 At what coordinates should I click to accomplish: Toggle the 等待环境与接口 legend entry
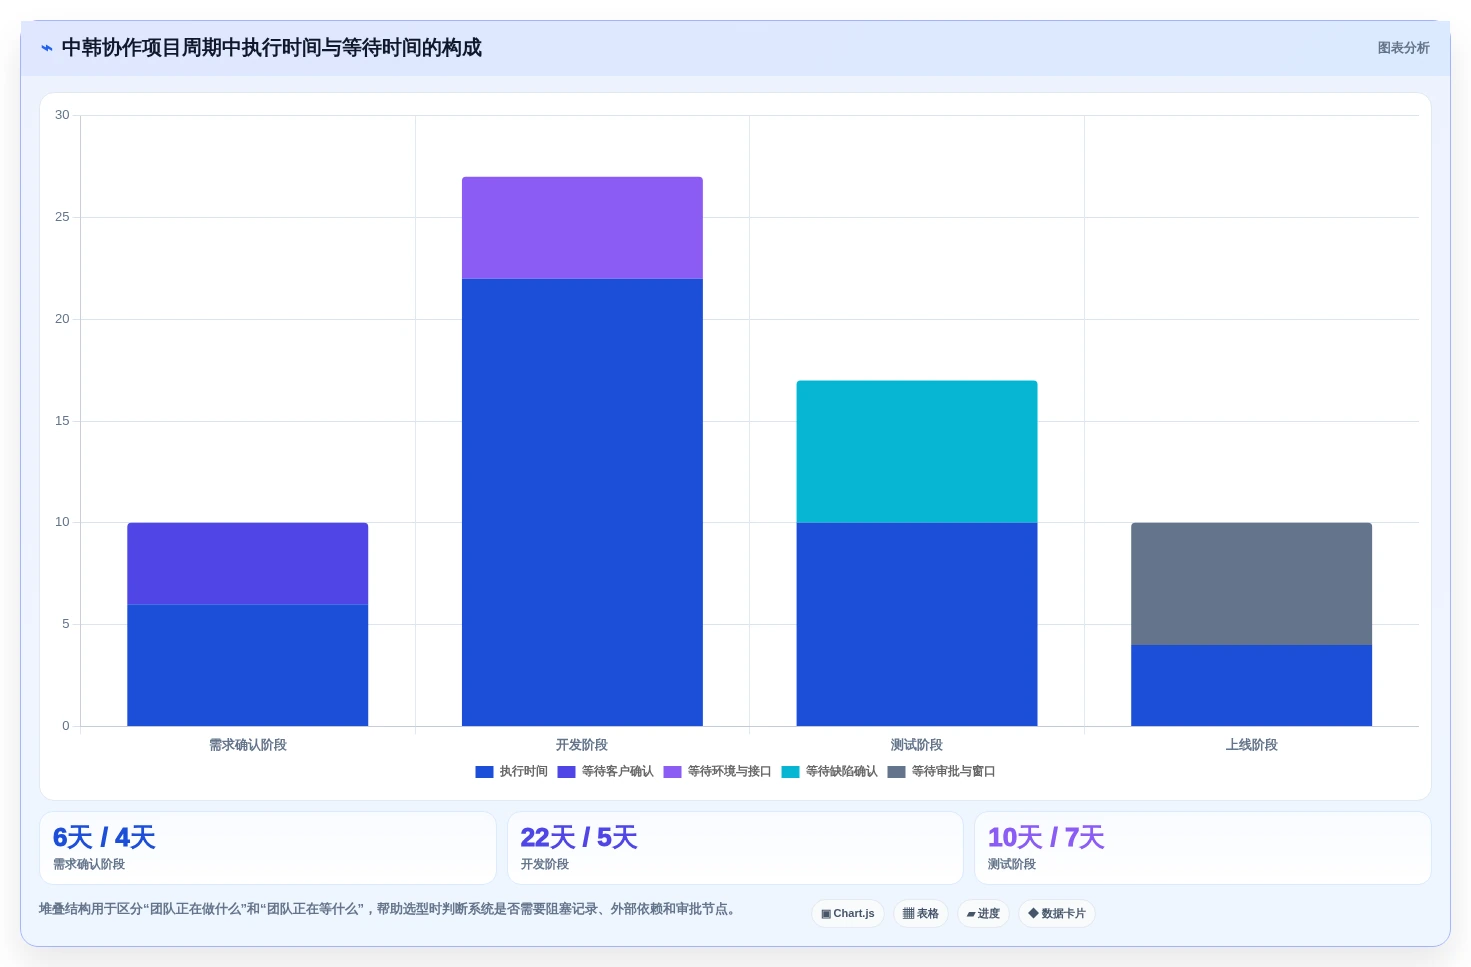[x=717, y=771]
